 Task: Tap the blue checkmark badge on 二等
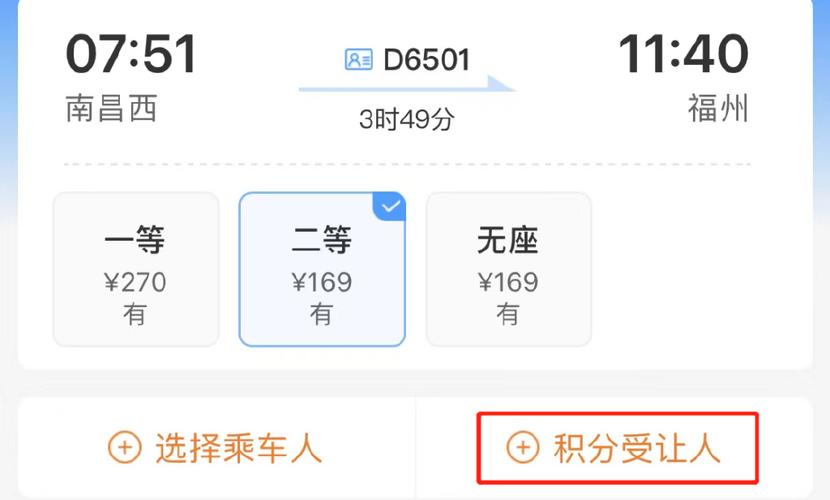pos(390,206)
